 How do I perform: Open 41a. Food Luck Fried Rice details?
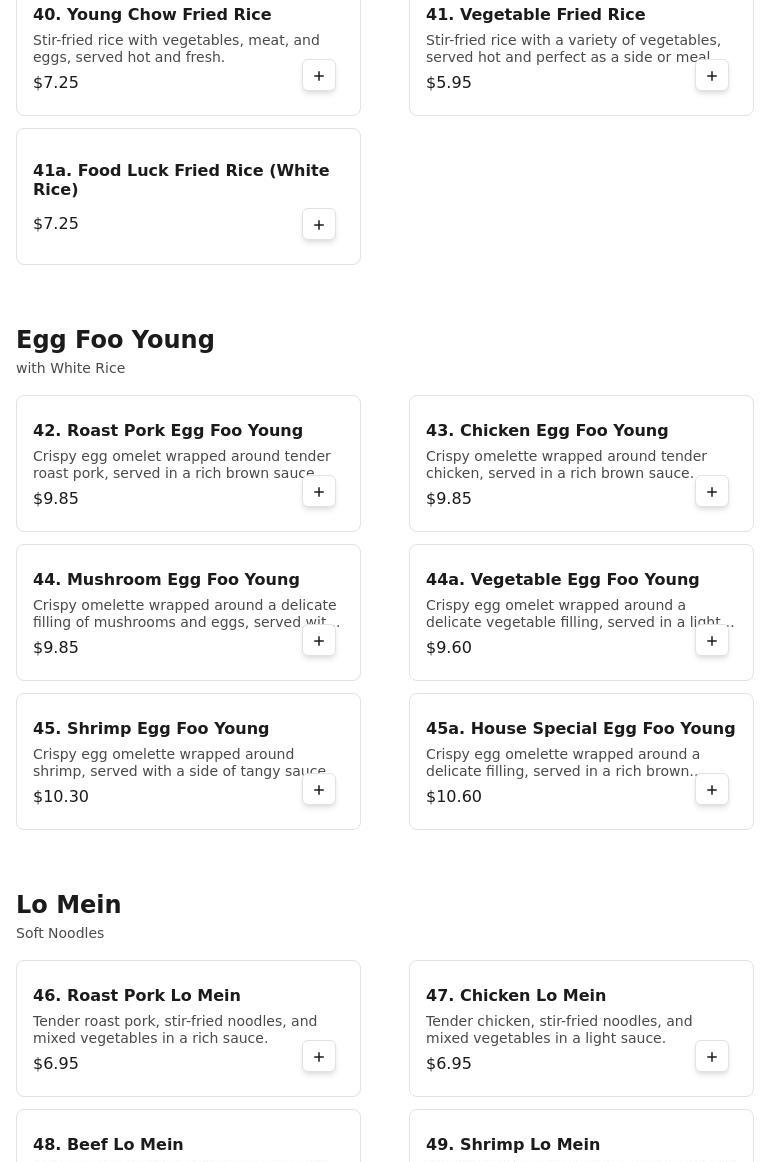coord(181,180)
